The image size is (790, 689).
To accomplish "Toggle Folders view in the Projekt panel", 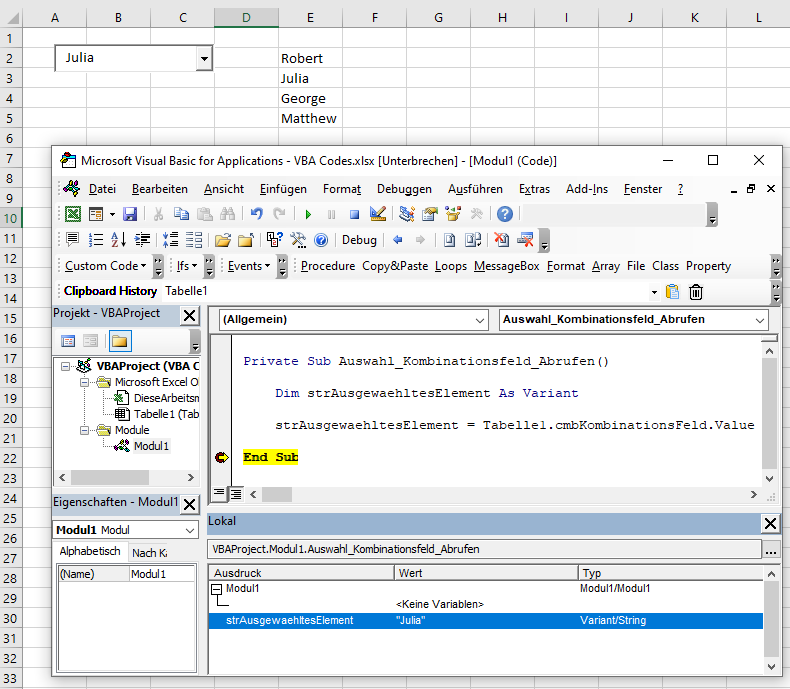I will coord(119,341).
